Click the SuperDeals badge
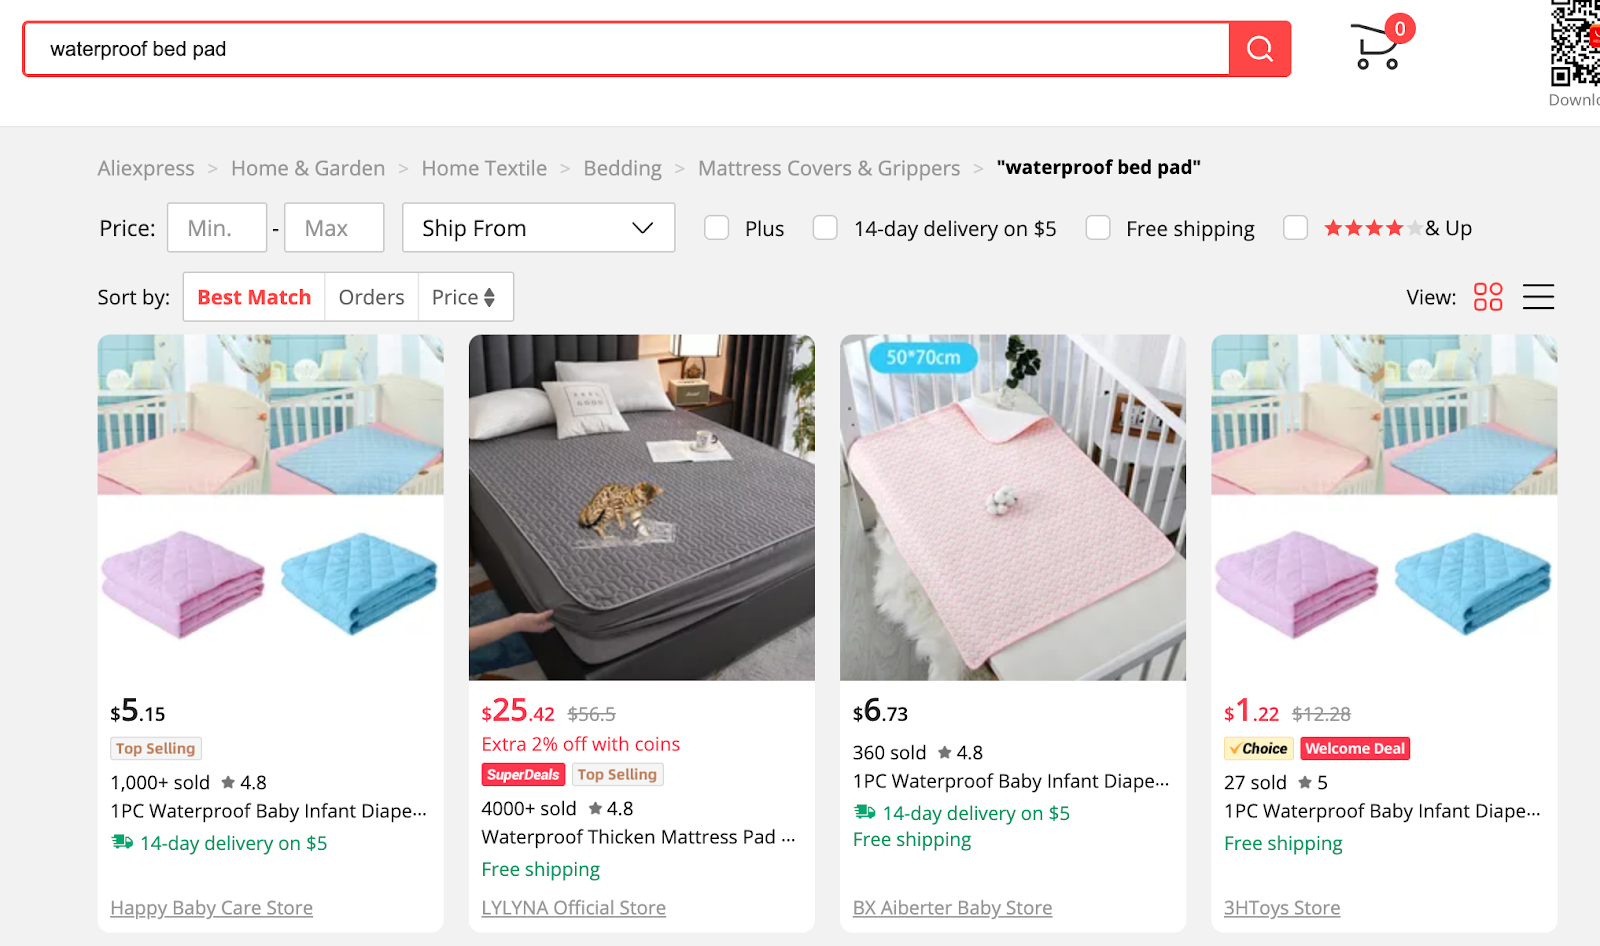 523,774
